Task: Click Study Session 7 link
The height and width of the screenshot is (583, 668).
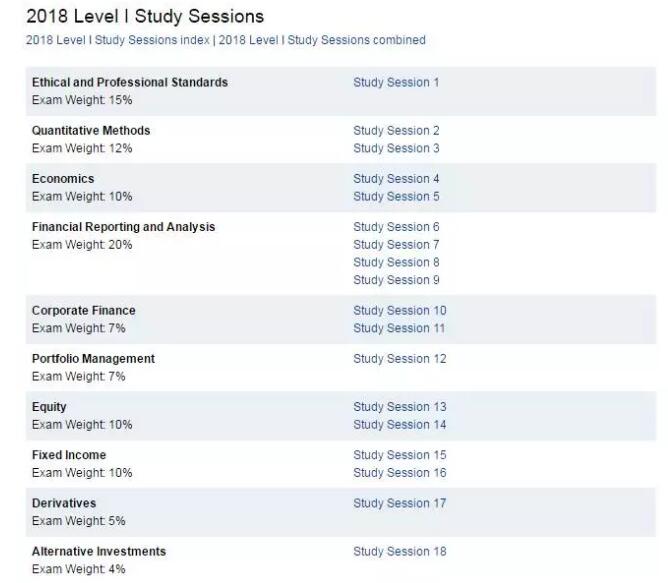Action: point(396,245)
